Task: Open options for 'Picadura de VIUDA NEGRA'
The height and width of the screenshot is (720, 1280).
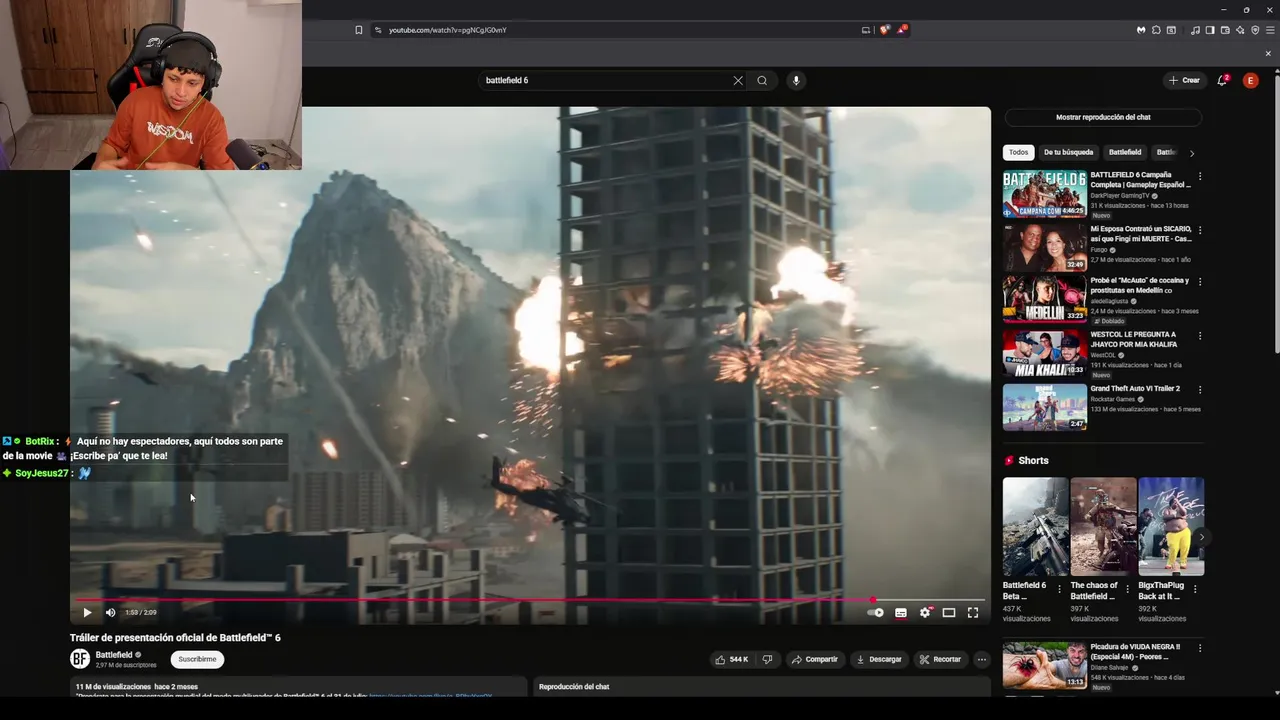Action: 1200,648
